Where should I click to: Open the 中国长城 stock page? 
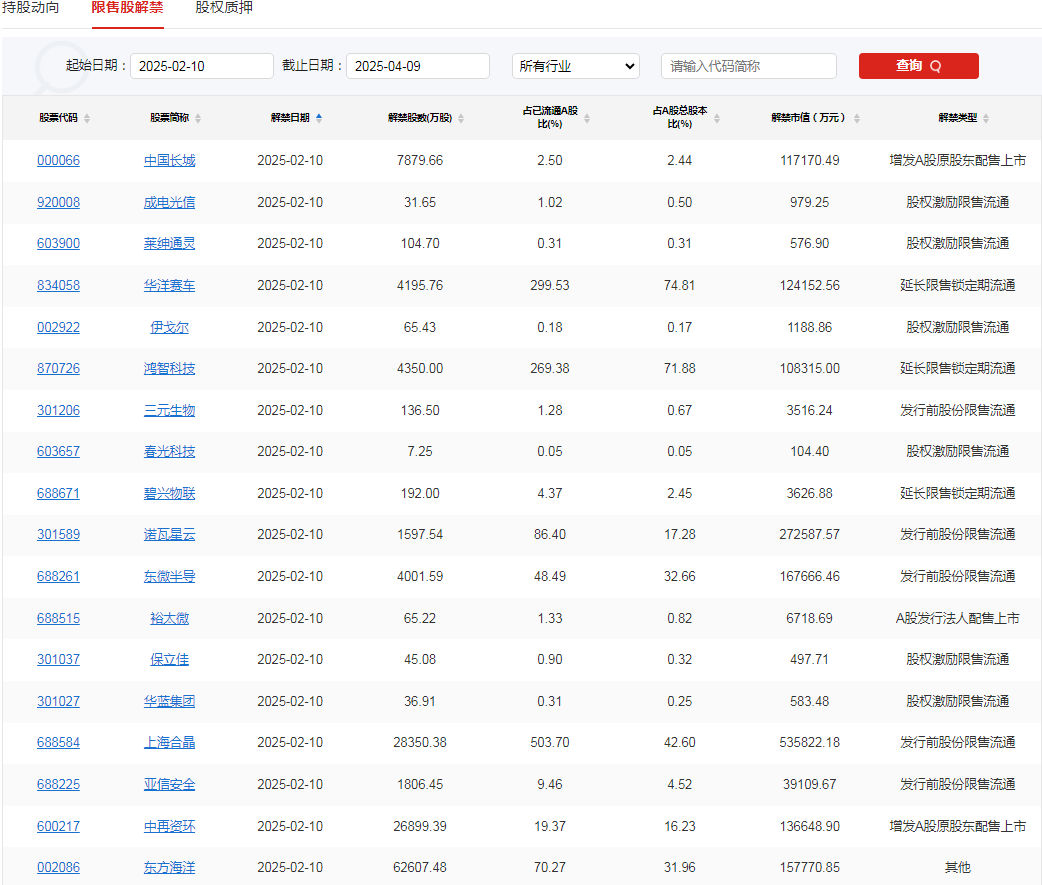pyautogui.click(x=169, y=160)
